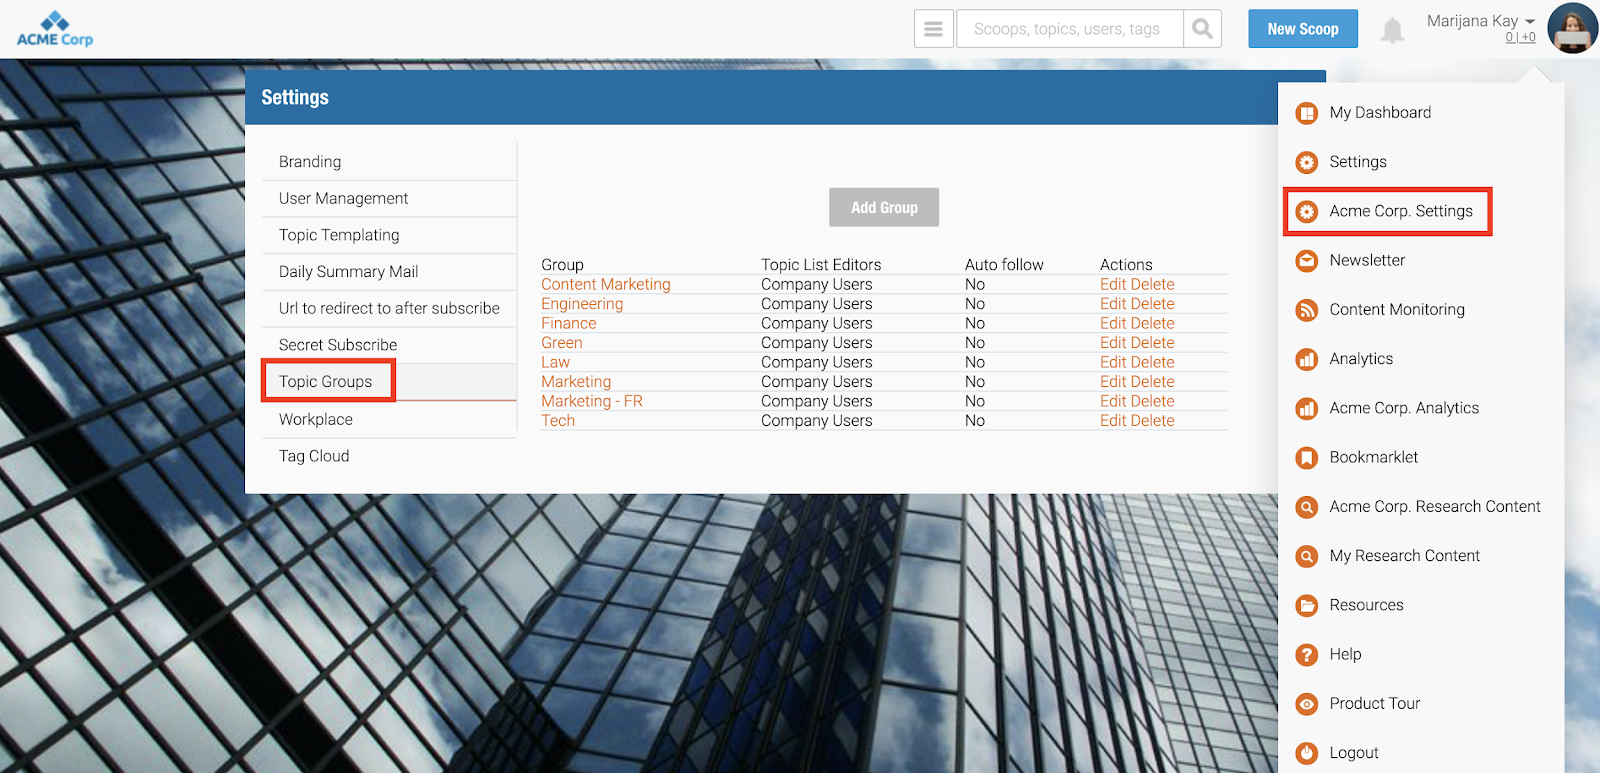The width and height of the screenshot is (1600, 773).
Task: Click the Acme Corp. Research Content icon
Action: 1306,507
